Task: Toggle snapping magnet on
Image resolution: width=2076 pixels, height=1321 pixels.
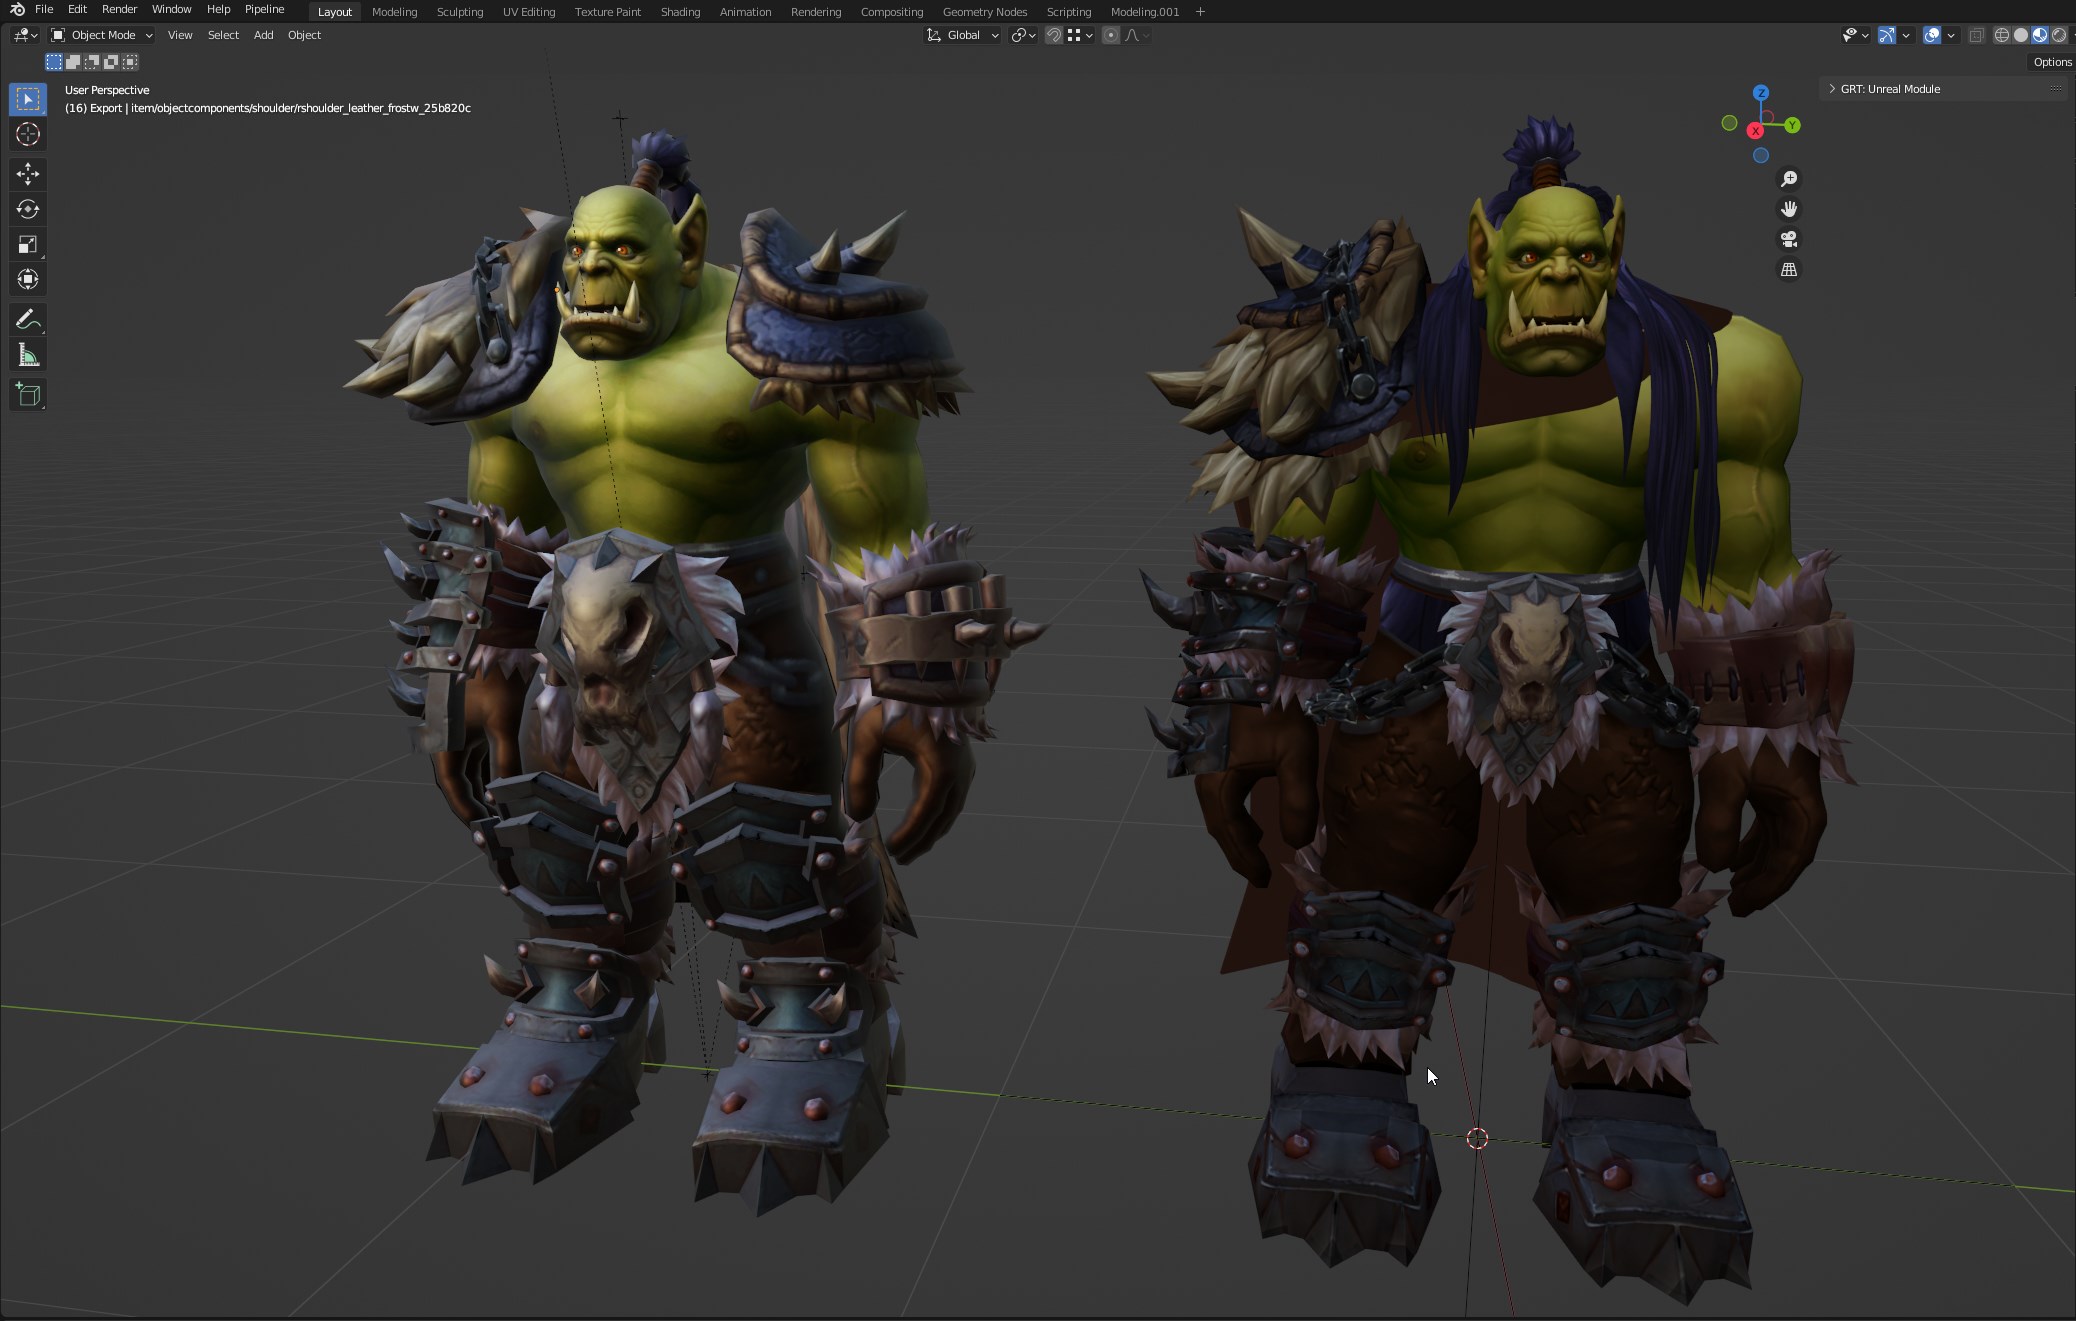Action: tap(1053, 35)
